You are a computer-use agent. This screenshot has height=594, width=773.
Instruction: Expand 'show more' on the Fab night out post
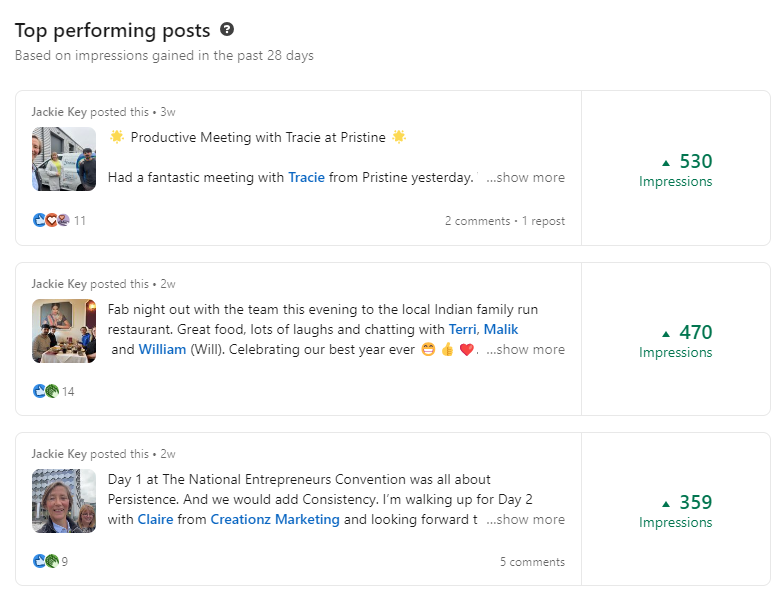pyautogui.click(x=526, y=349)
